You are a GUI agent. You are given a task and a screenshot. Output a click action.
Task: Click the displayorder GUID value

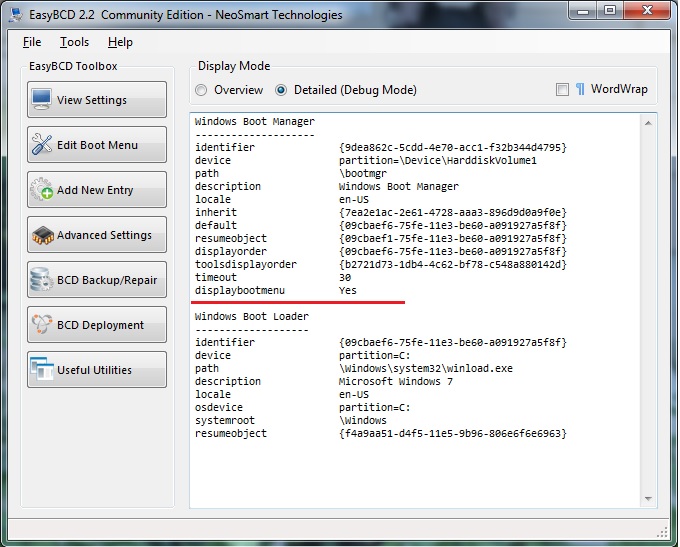[453, 252]
